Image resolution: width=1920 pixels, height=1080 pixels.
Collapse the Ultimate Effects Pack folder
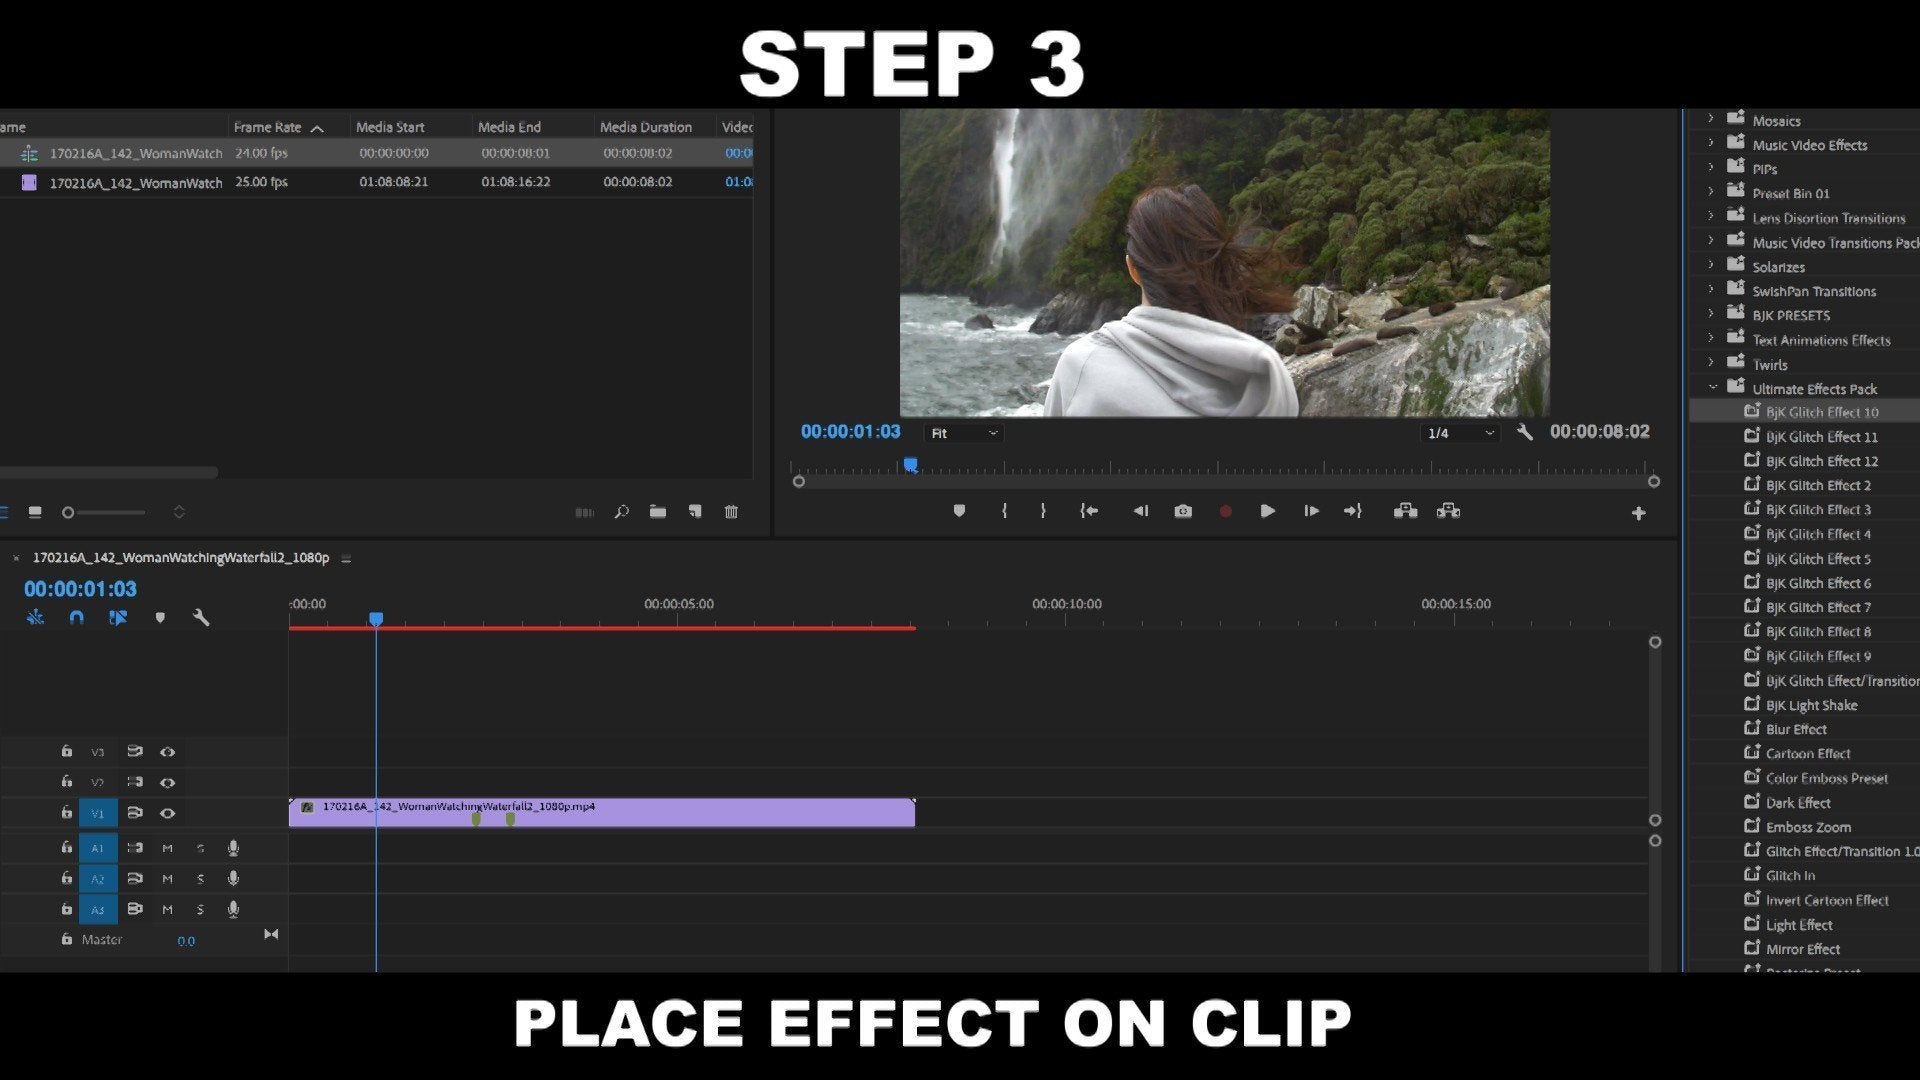tap(1712, 388)
